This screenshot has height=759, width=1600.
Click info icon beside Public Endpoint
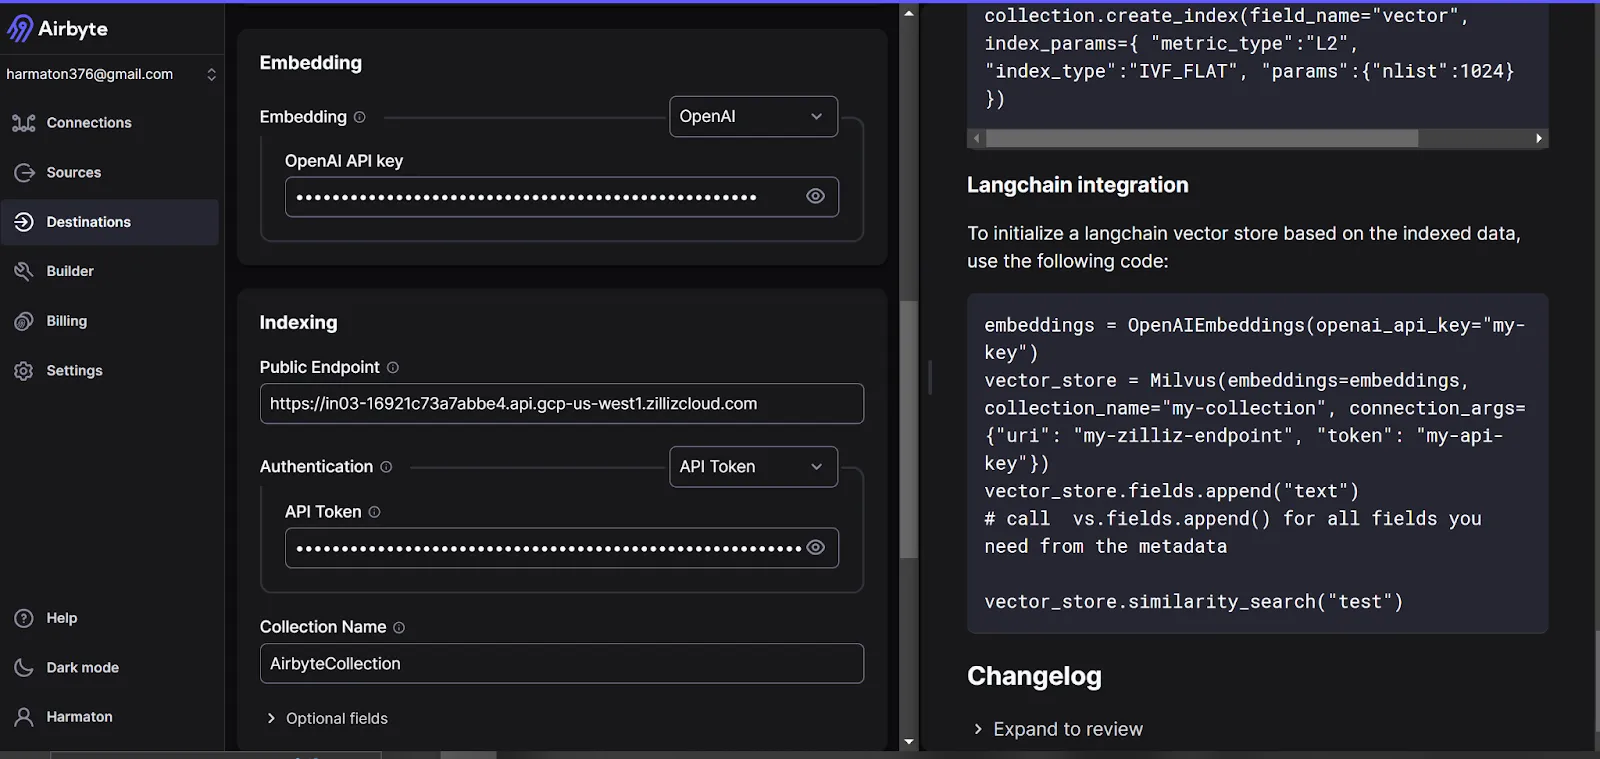tap(393, 367)
